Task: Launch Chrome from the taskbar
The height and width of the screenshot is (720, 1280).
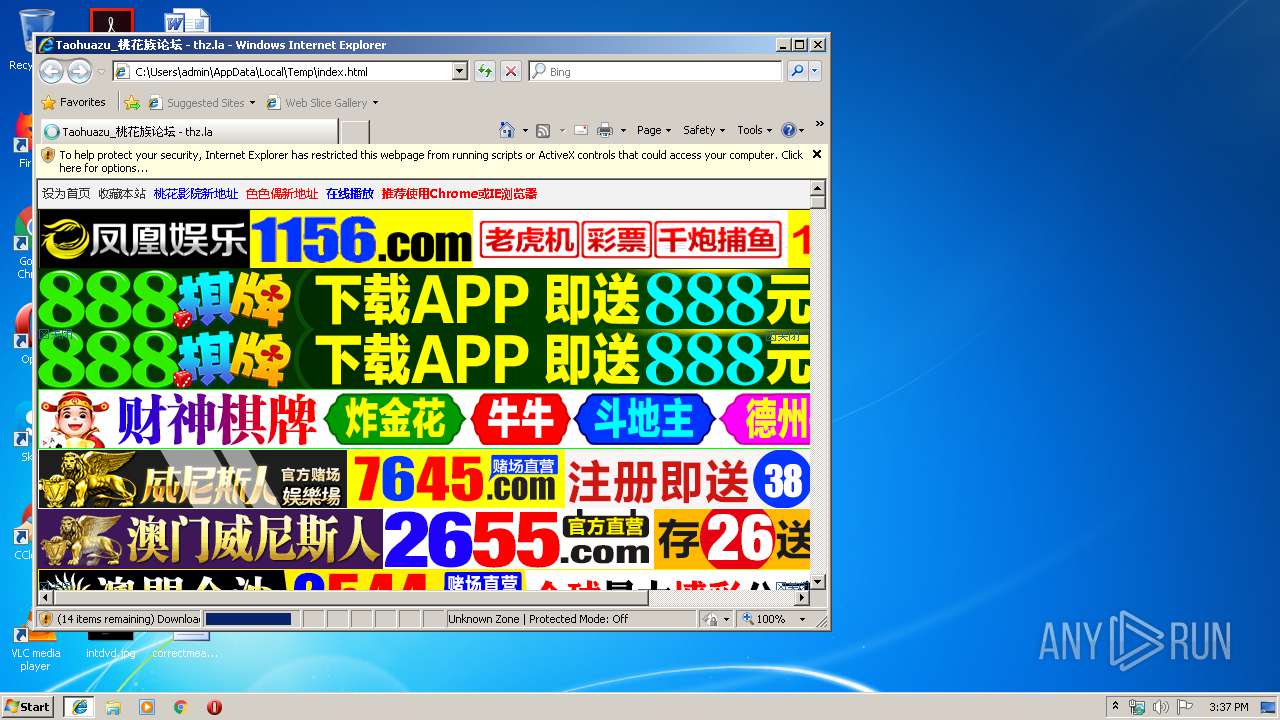Action: coord(180,706)
